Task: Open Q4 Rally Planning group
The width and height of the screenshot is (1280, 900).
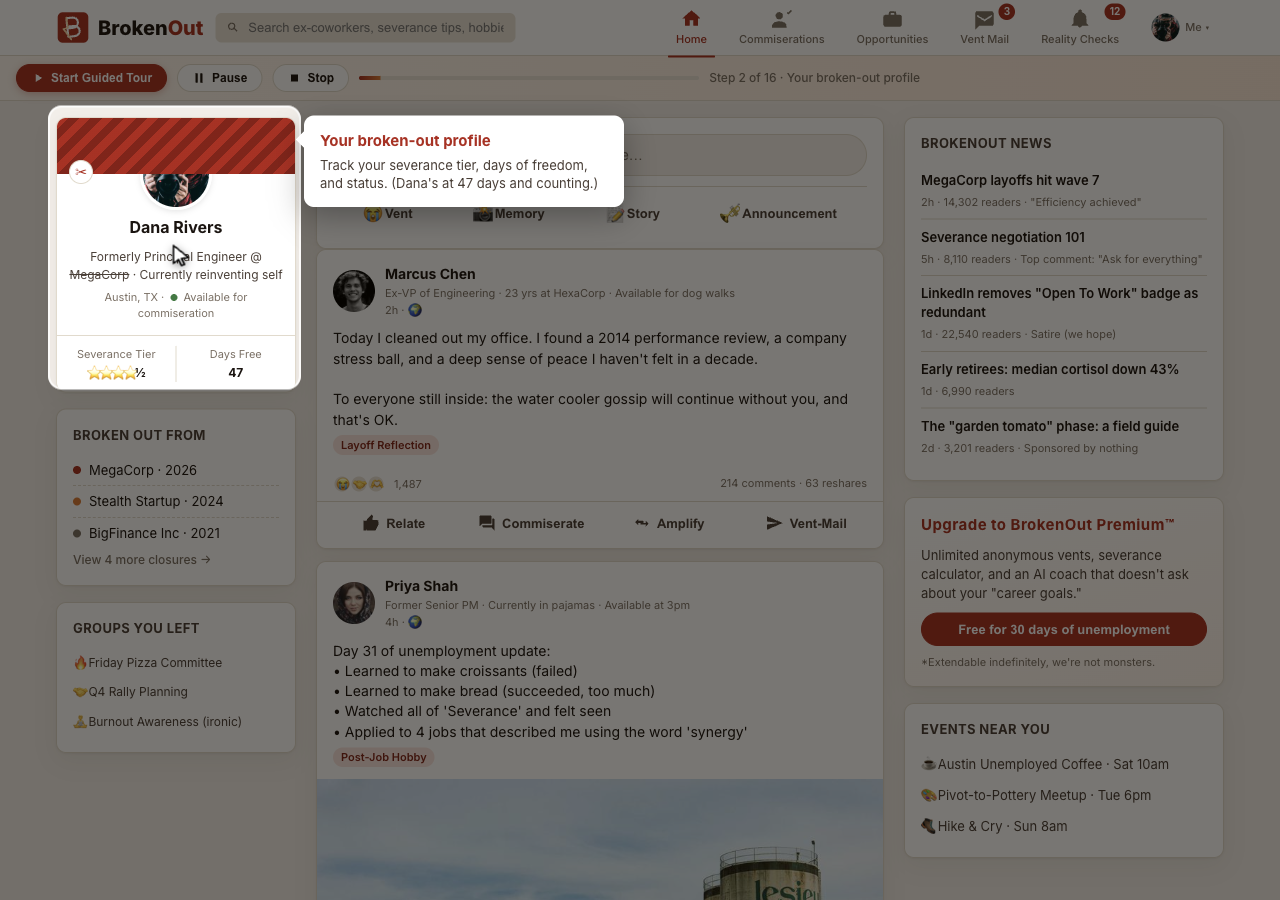Action: (131, 692)
